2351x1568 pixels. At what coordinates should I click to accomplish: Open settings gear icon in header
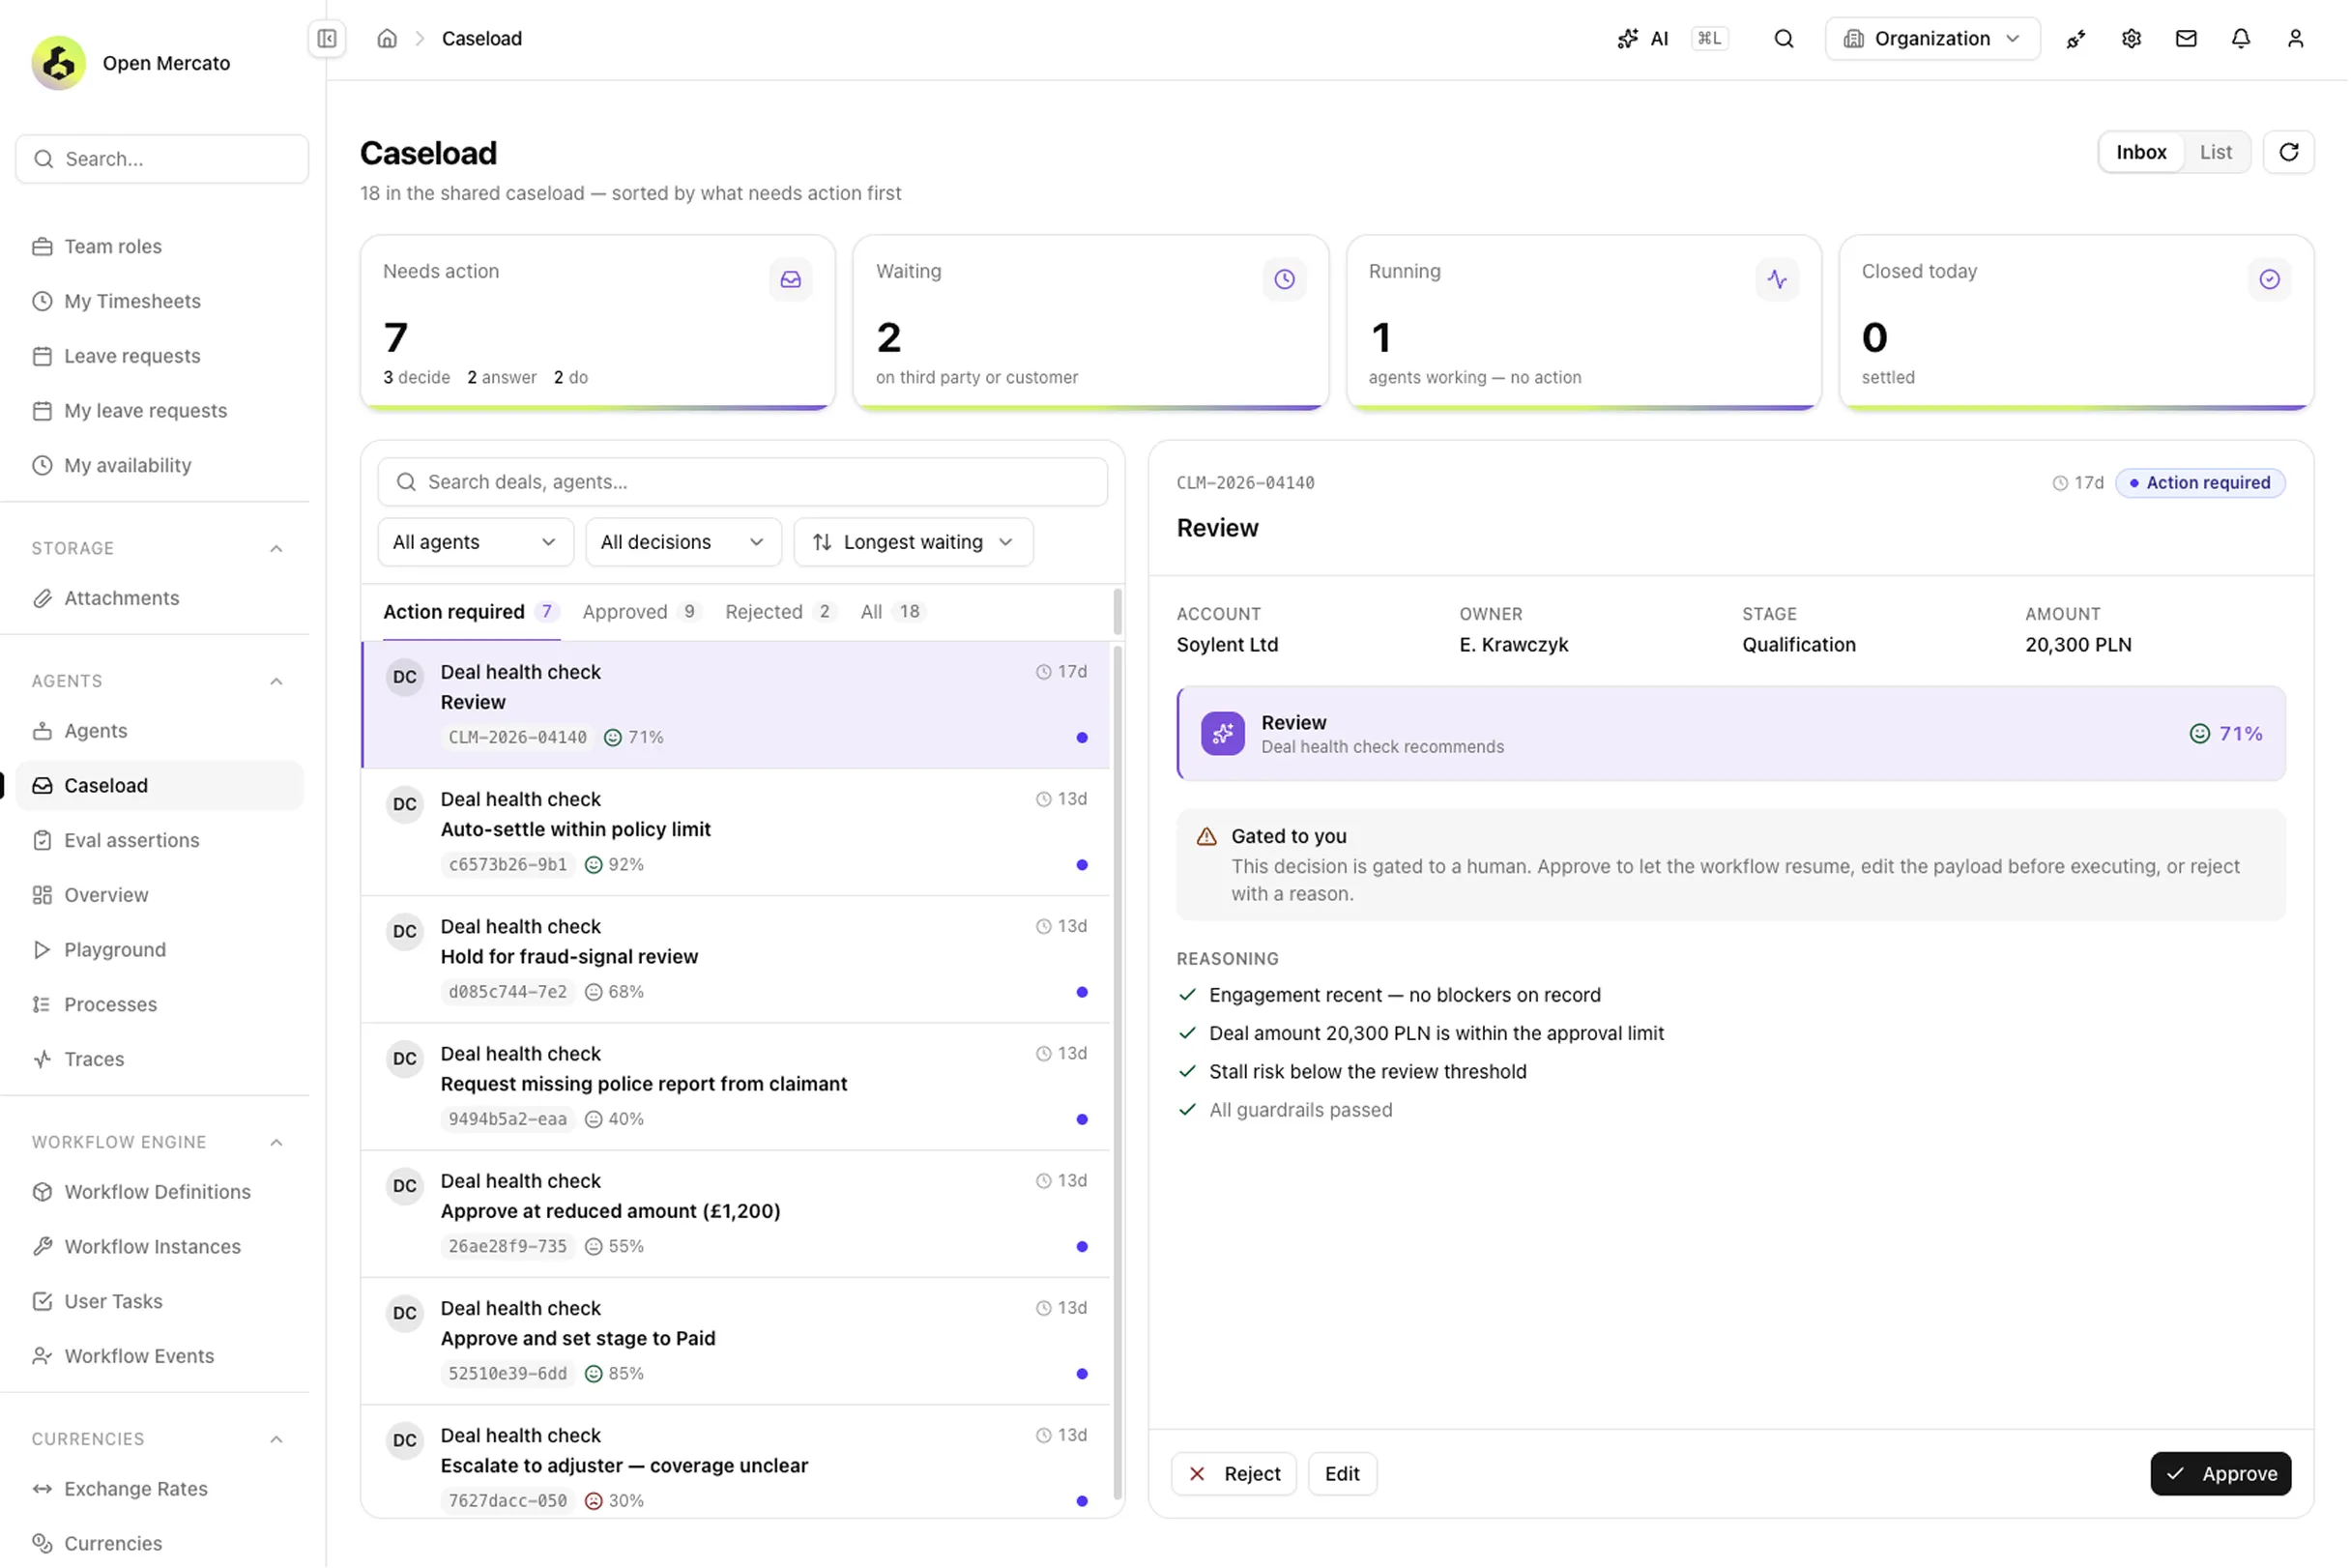[2131, 38]
